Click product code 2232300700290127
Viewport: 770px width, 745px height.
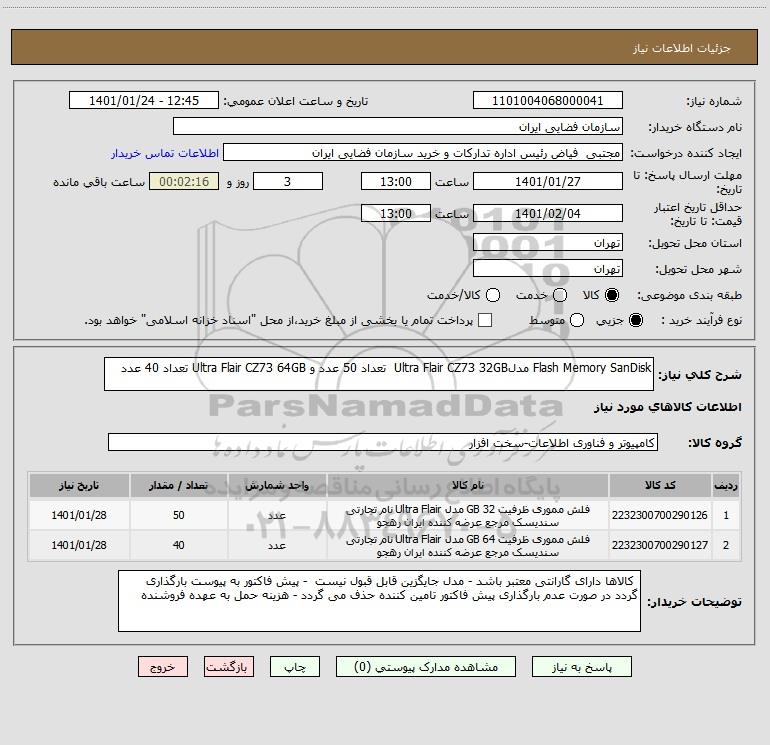(660, 545)
